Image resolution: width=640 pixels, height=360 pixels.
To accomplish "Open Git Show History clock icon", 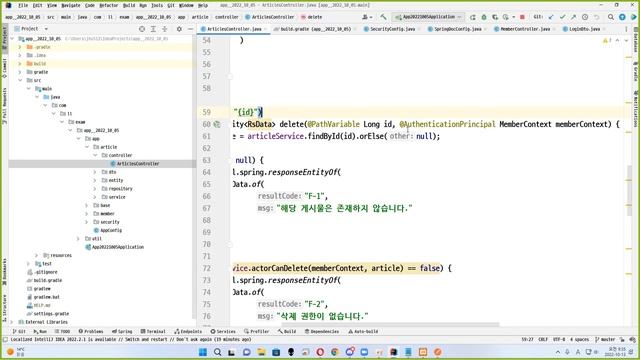I will [x=585, y=17].
